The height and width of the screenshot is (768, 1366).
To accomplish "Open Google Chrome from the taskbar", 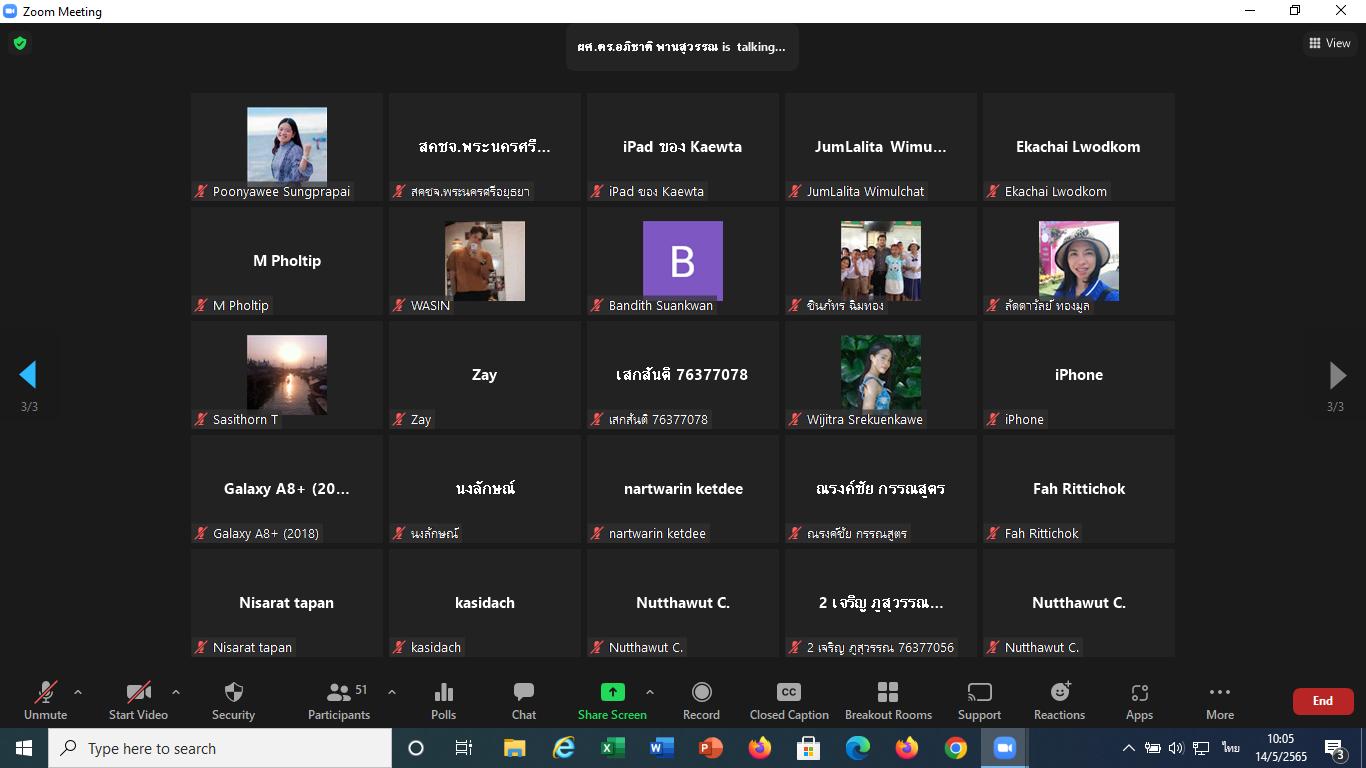I will pyautogui.click(x=956, y=748).
